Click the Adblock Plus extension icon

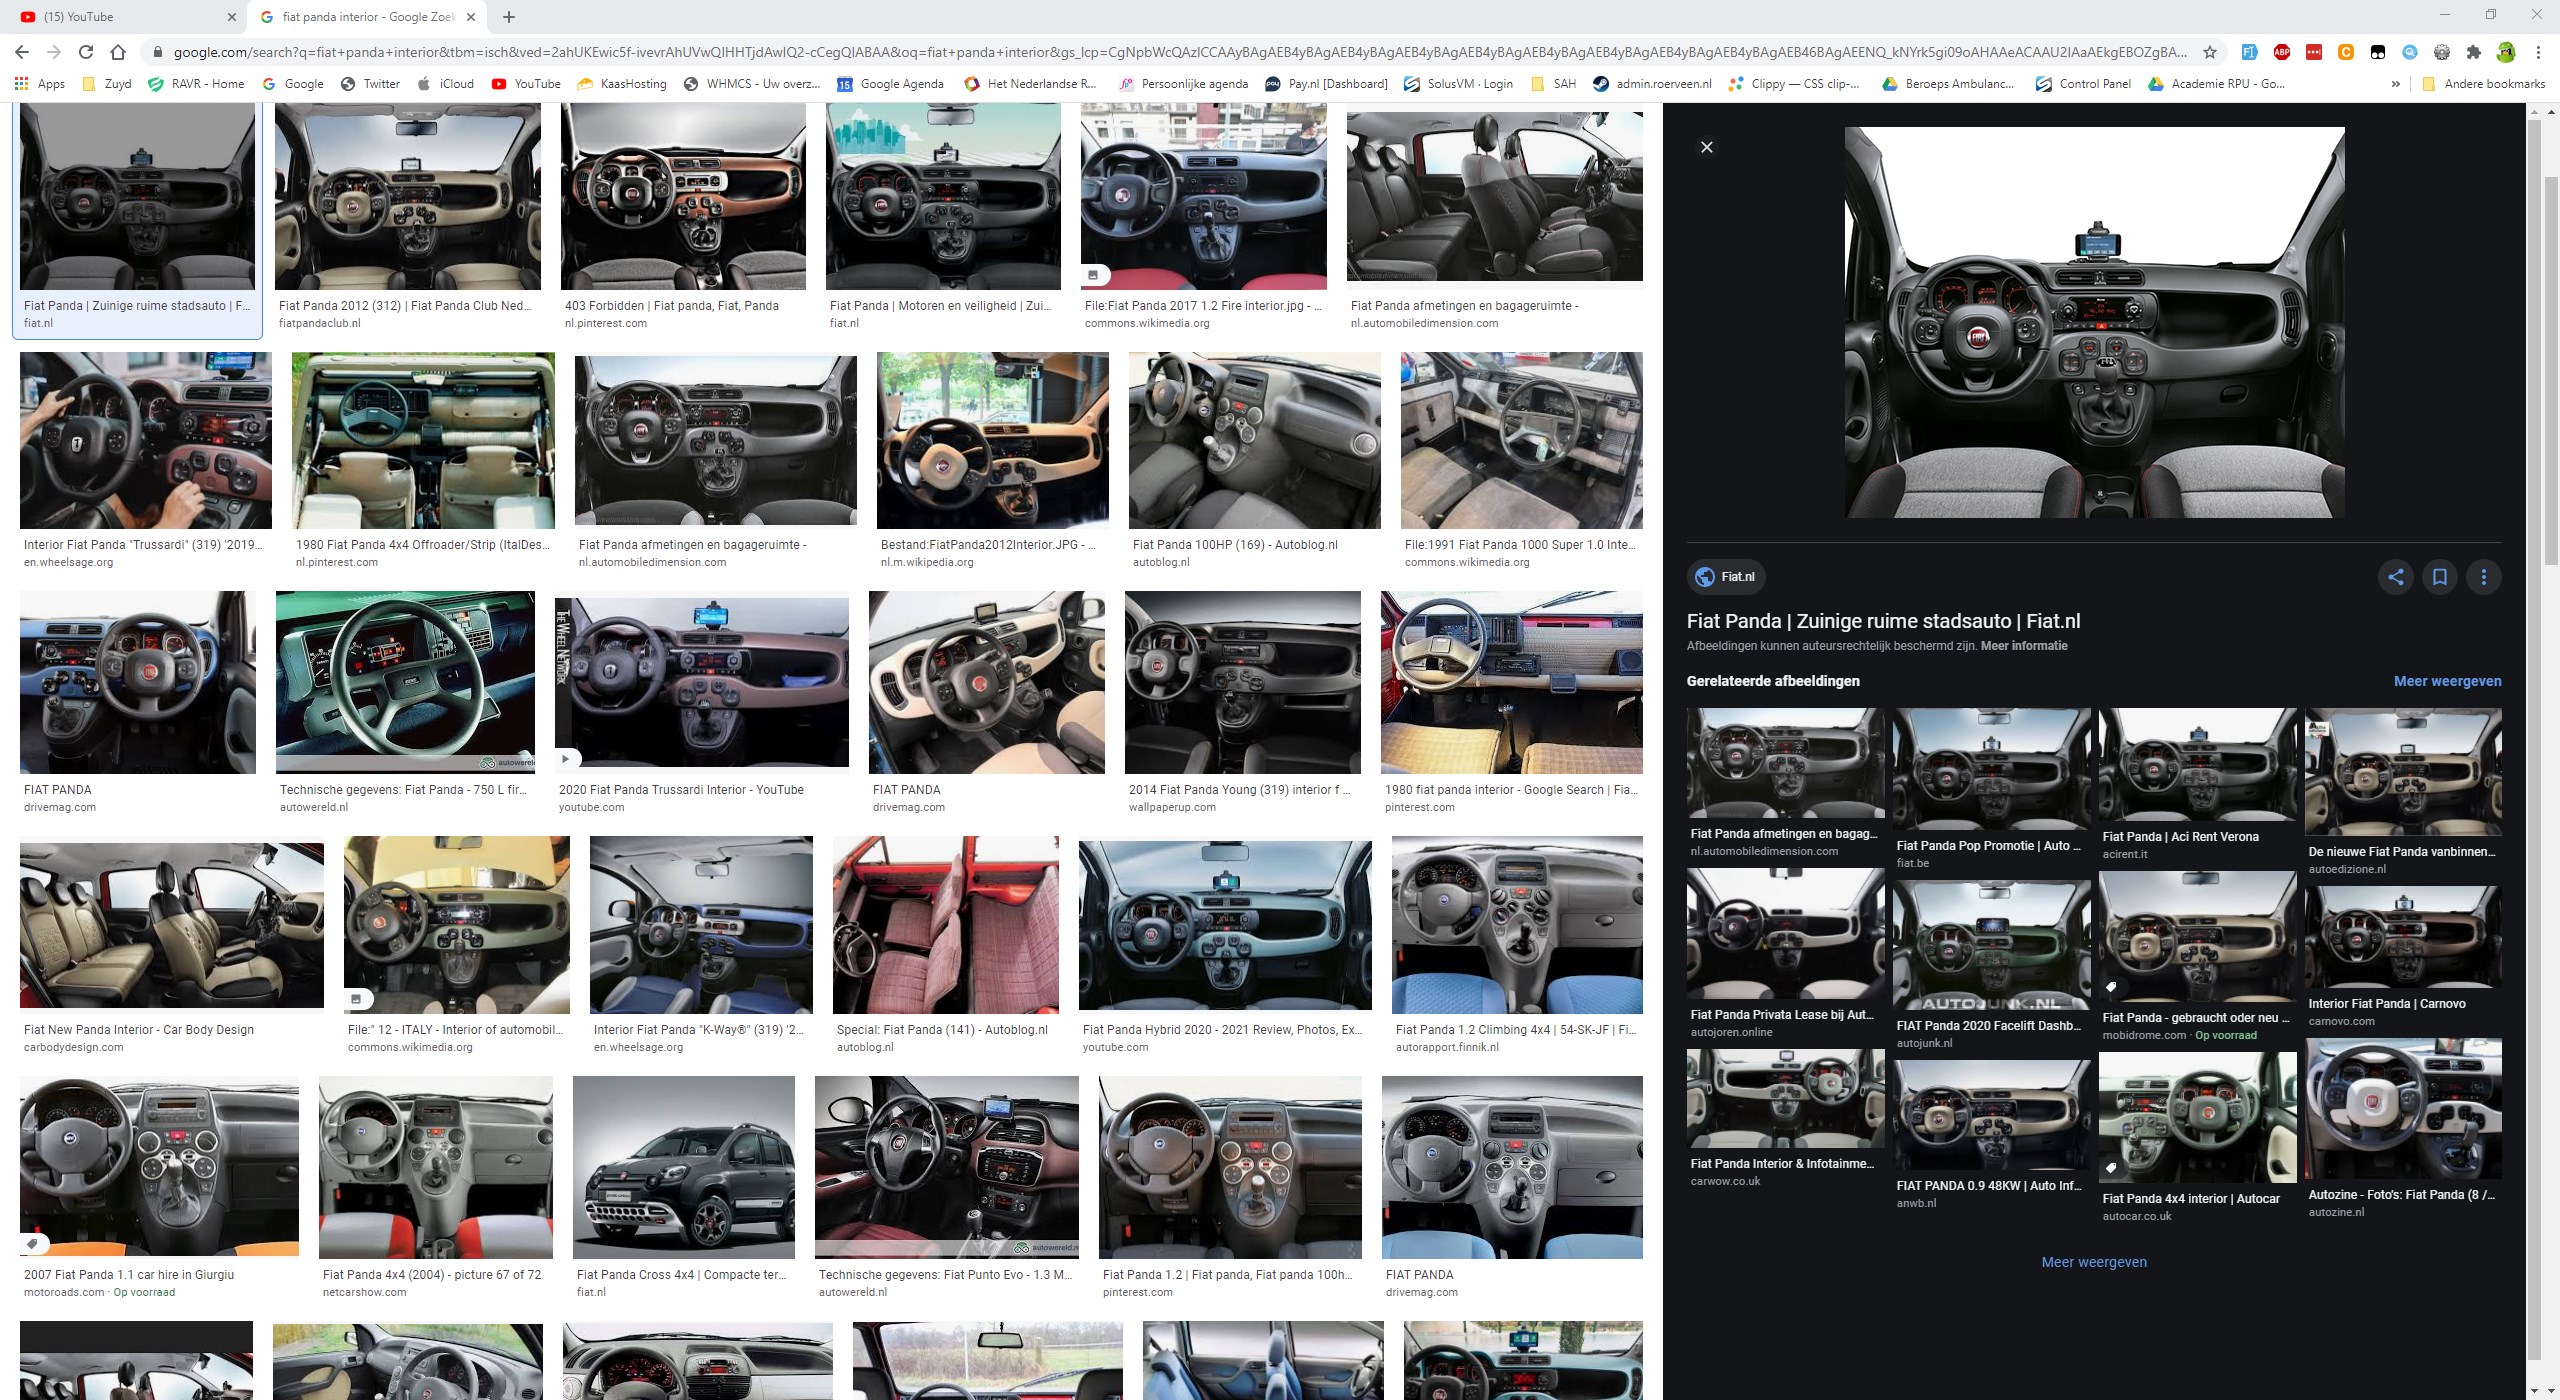coord(2281,52)
